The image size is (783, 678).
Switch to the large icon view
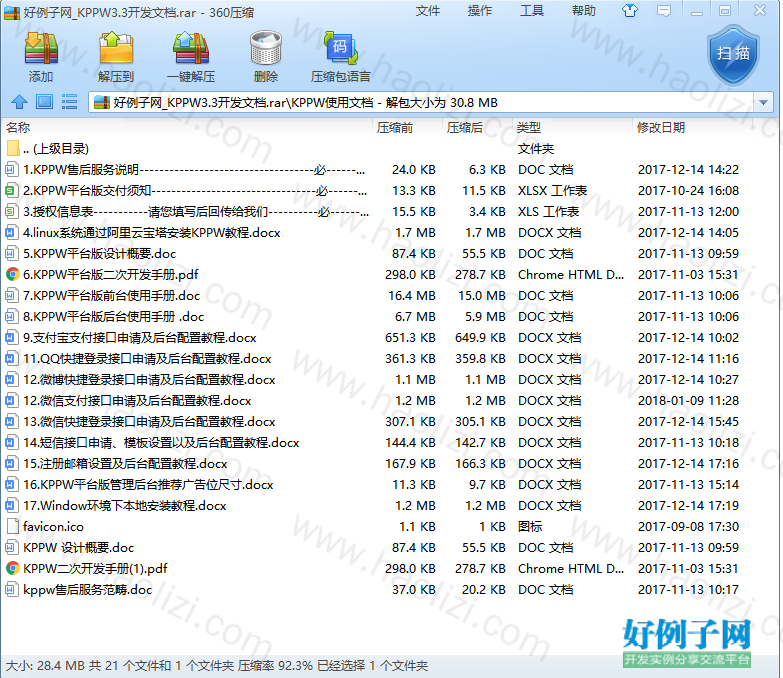pyautogui.click(x=44, y=102)
